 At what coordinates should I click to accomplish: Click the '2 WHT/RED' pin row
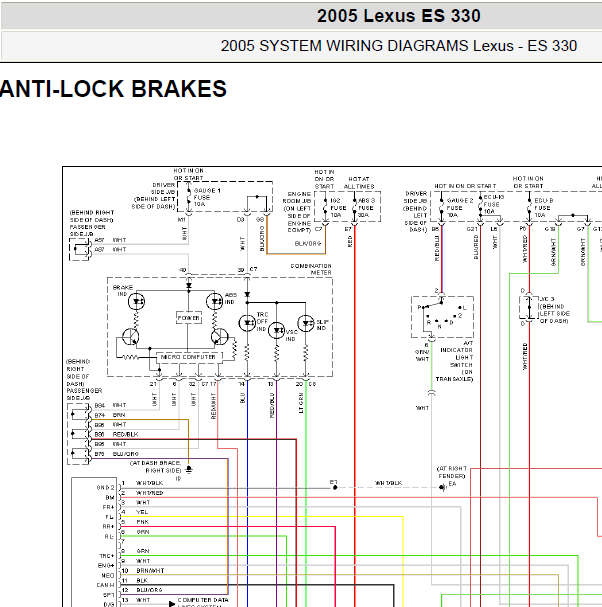[142, 493]
